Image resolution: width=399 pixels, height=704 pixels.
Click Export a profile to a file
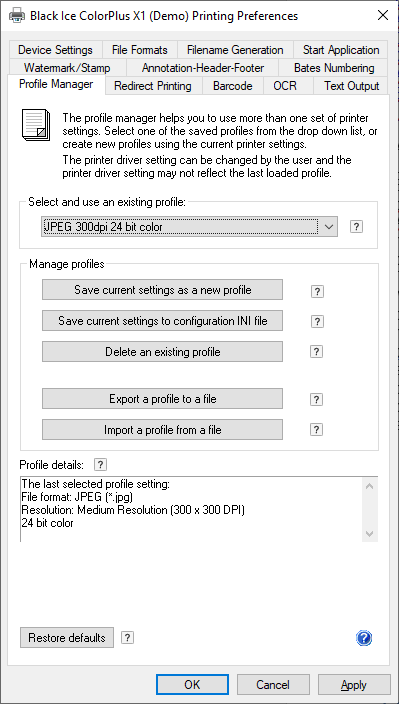coord(162,399)
